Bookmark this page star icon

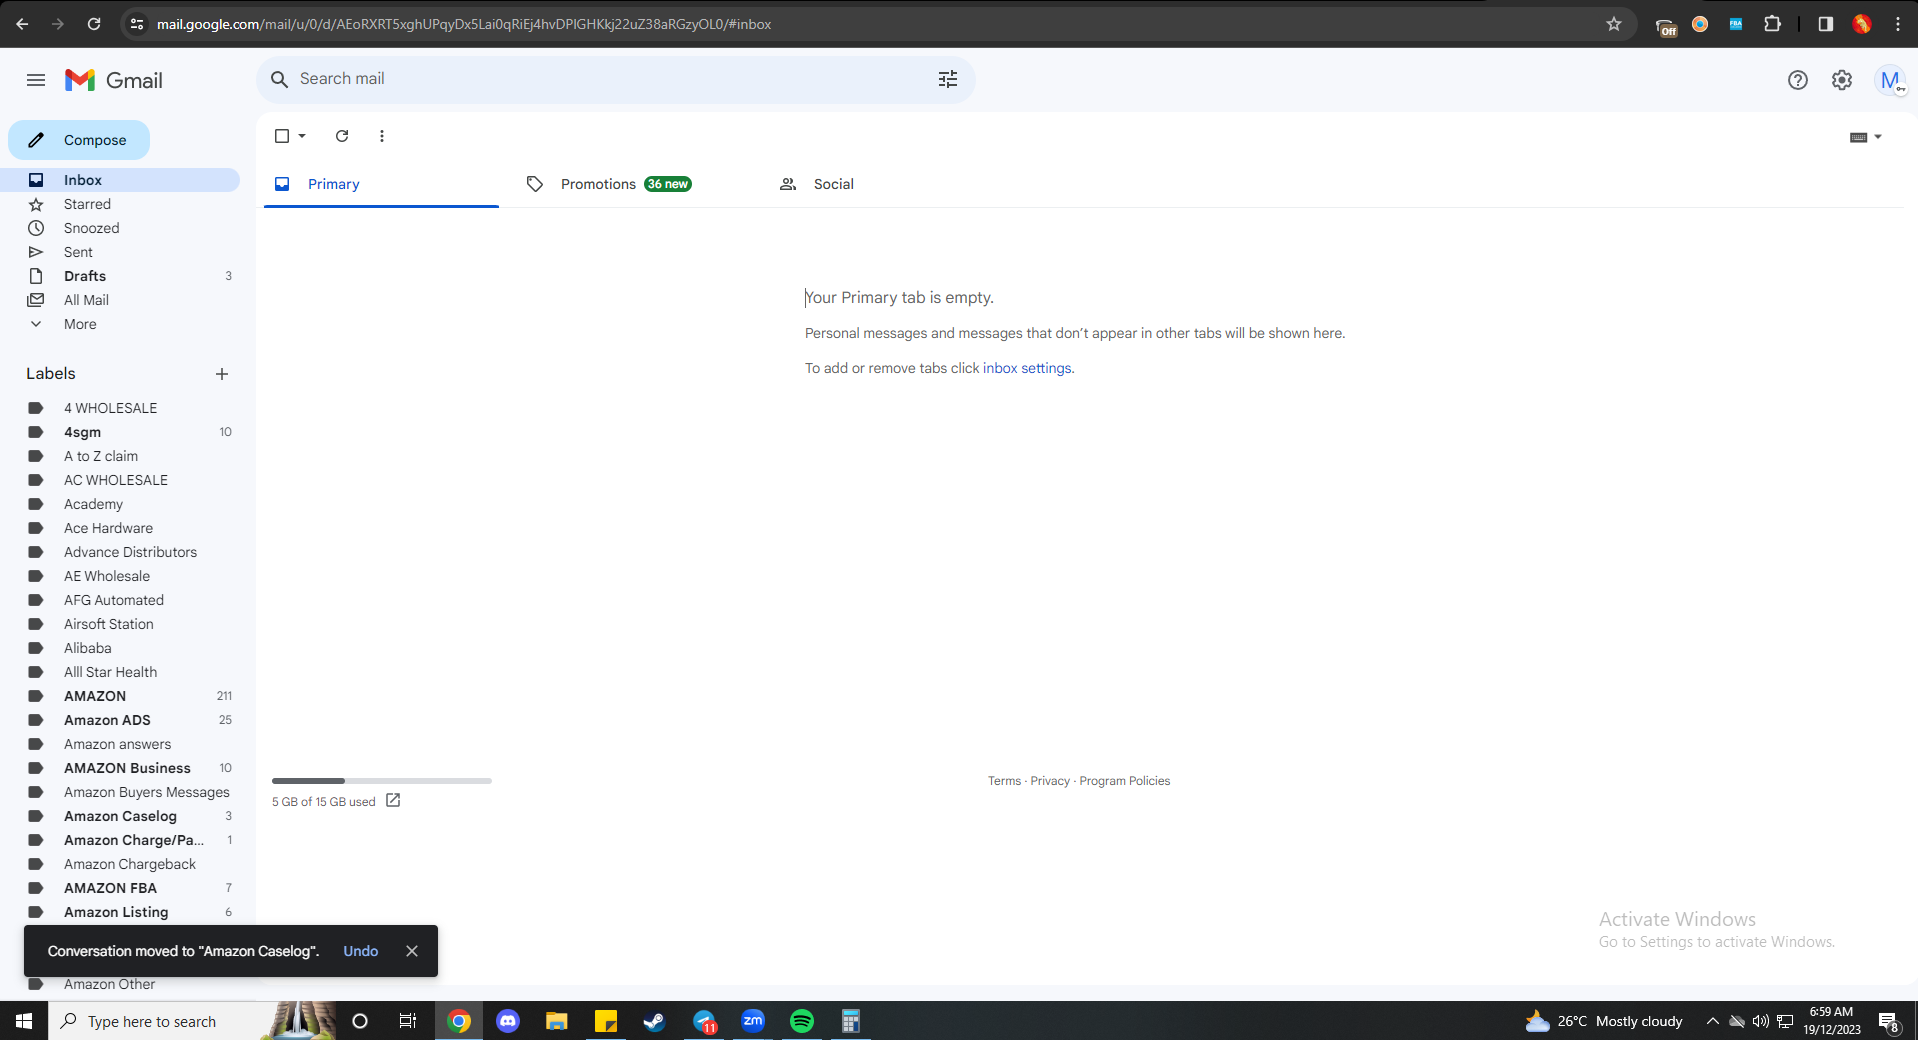(1614, 24)
